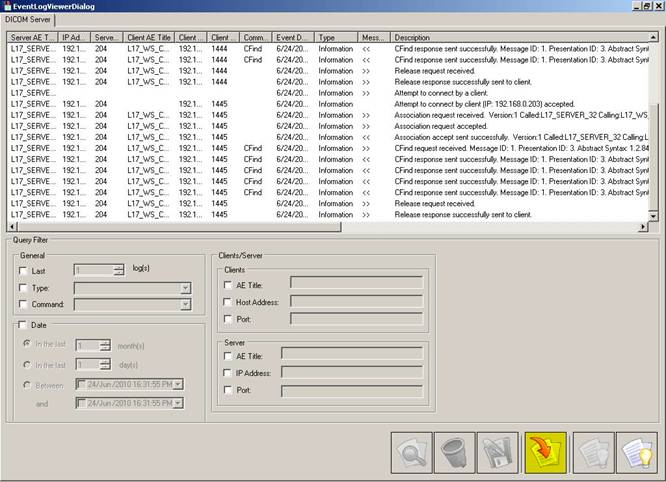Click the magnifier search logs icon button
This screenshot has height=482, width=666.
pyautogui.click(x=411, y=453)
